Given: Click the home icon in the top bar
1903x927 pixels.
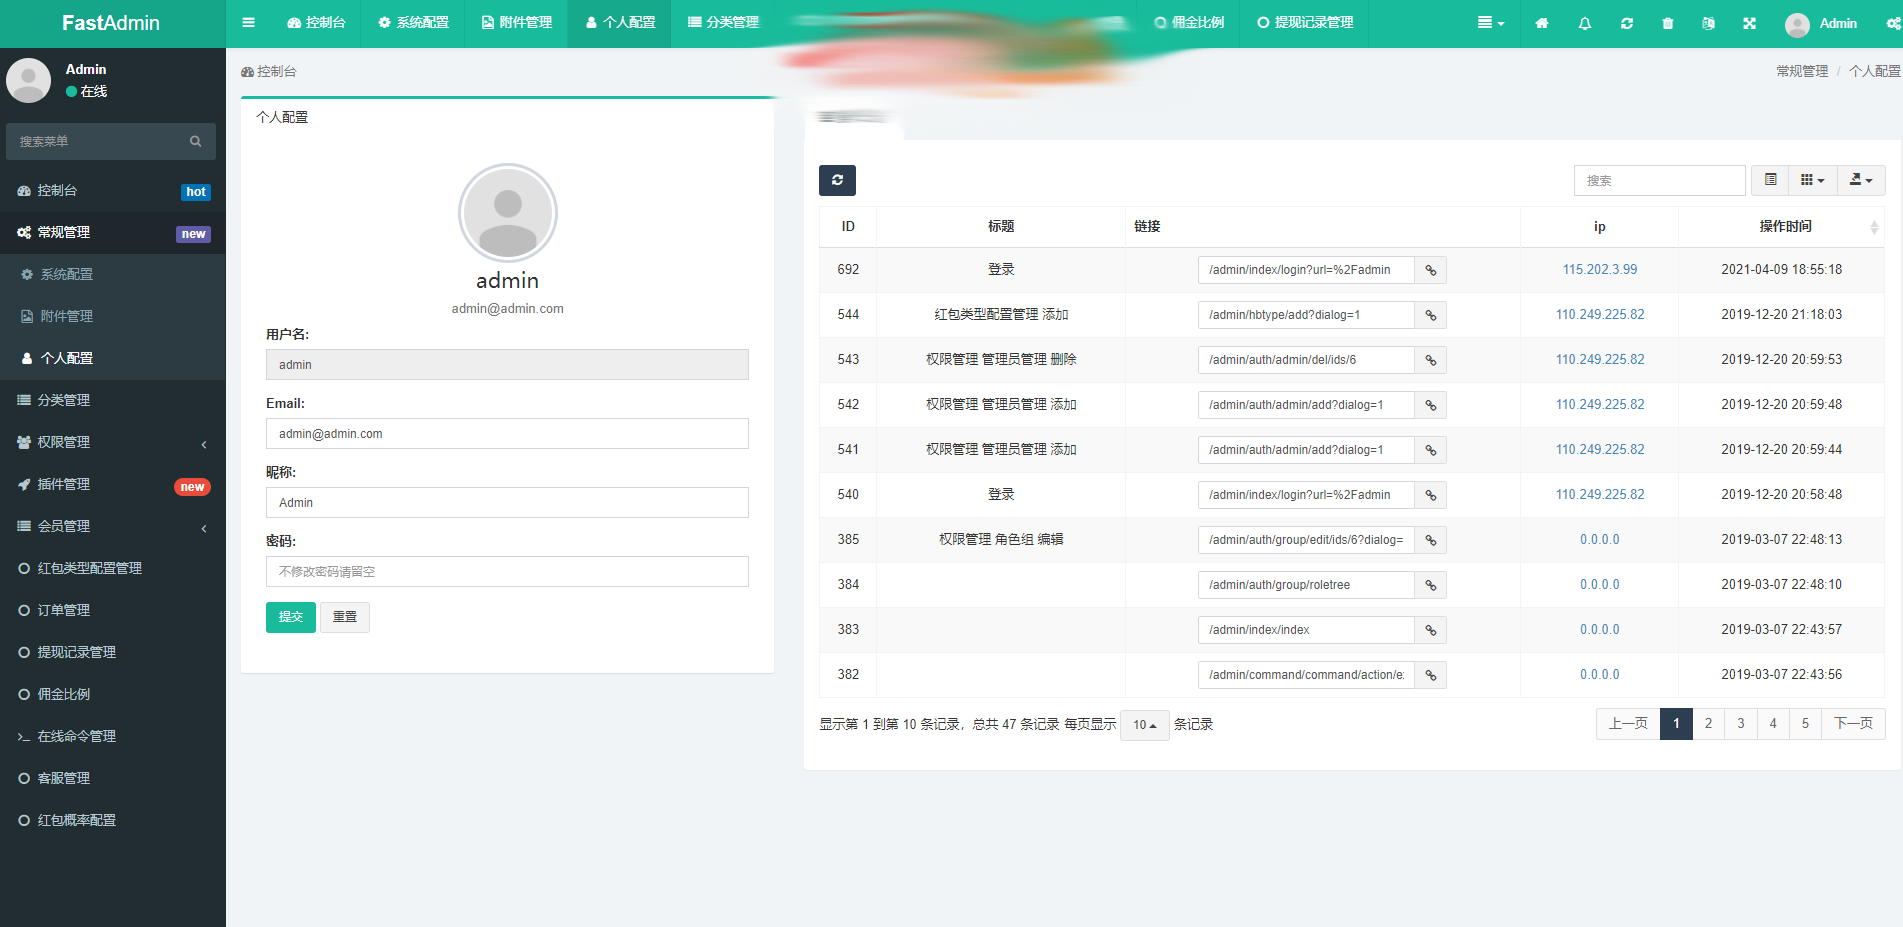Looking at the screenshot, I should tap(1541, 22).
